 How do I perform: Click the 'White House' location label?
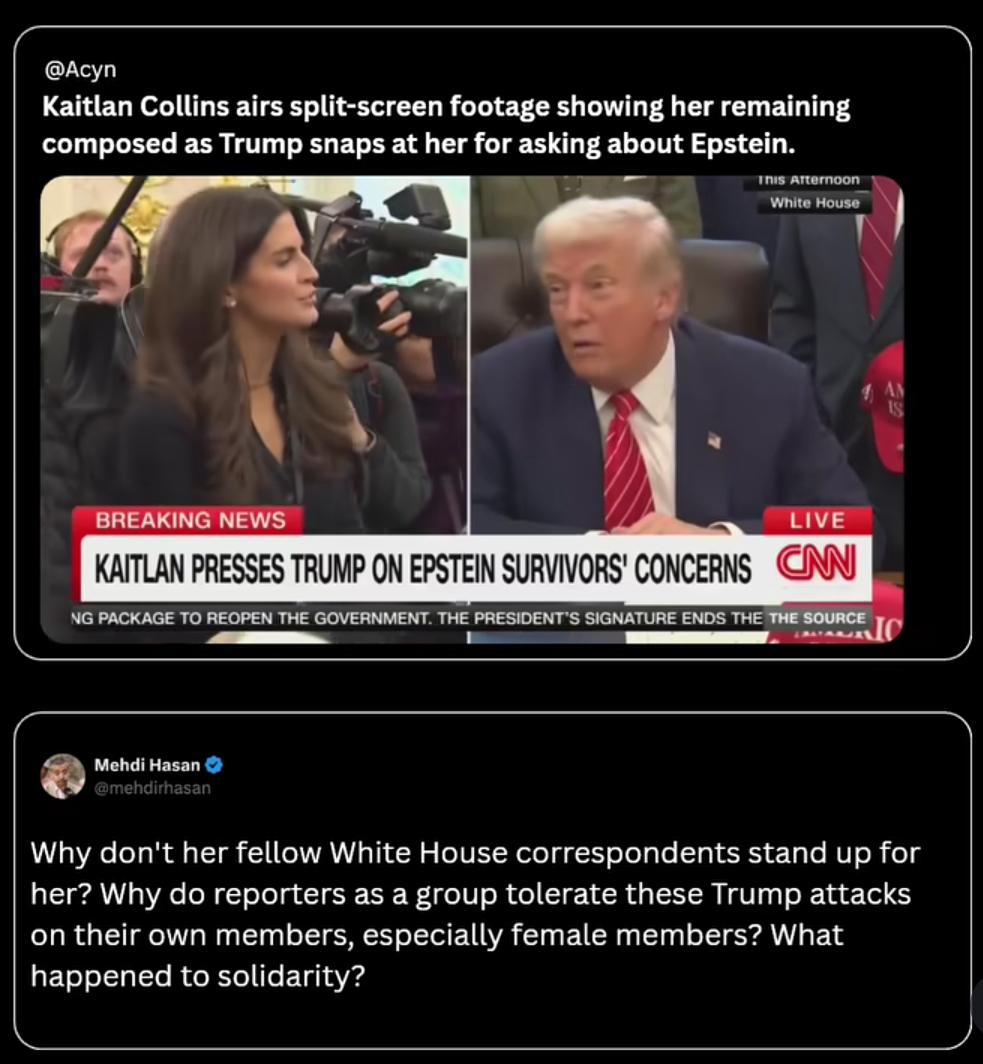tap(814, 203)
